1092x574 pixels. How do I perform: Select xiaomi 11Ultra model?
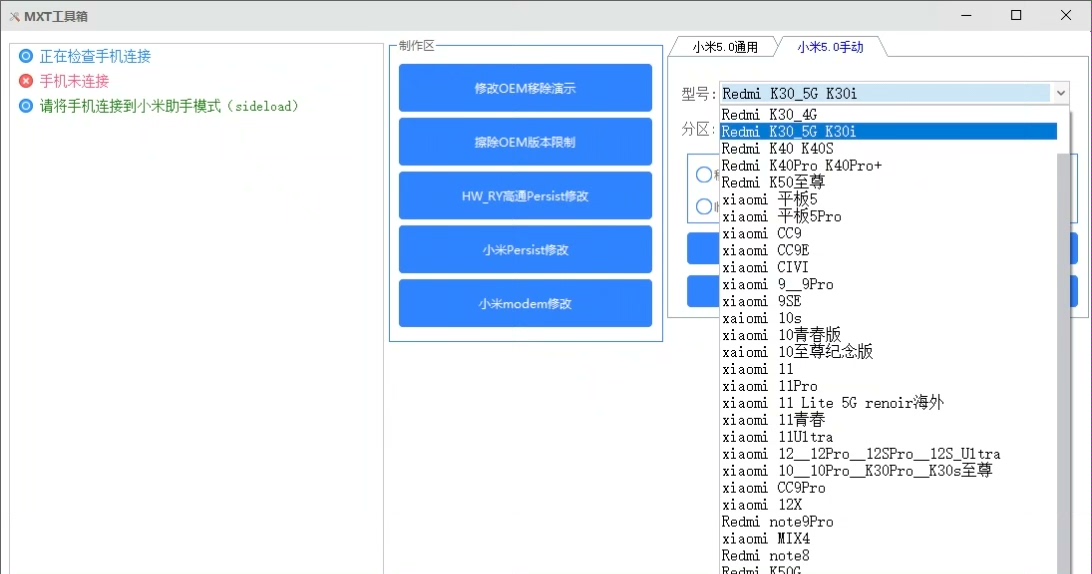pos(889,437)
